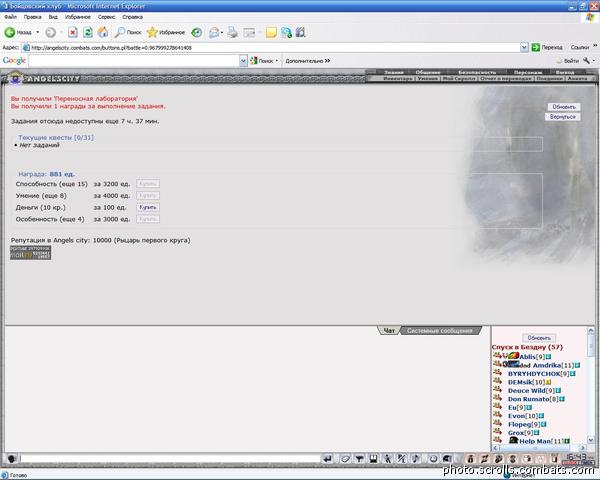This screenshot has width=600, height=480.
Task: Click the IE Back (Назад) arrow button
Action: tap(10, 33)
